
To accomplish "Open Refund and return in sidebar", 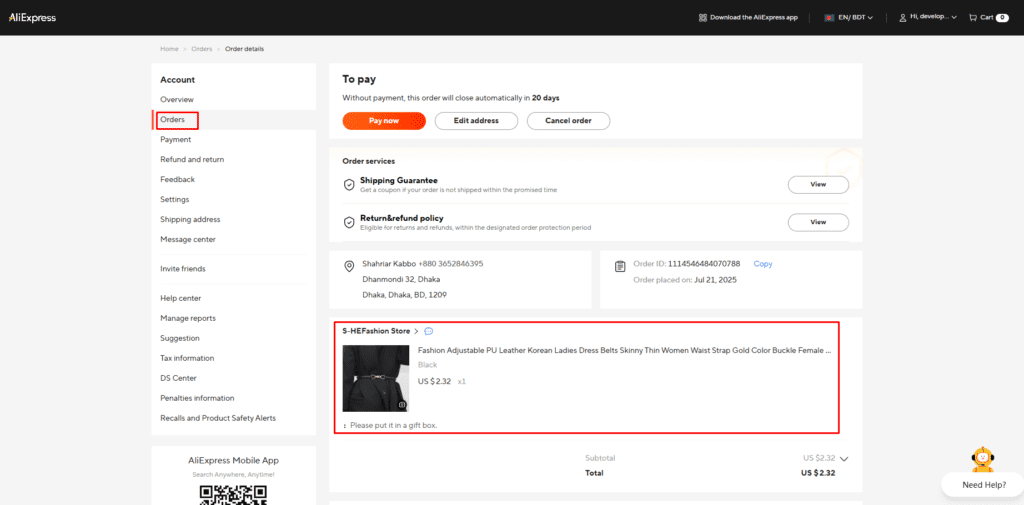I will [192, 160].
